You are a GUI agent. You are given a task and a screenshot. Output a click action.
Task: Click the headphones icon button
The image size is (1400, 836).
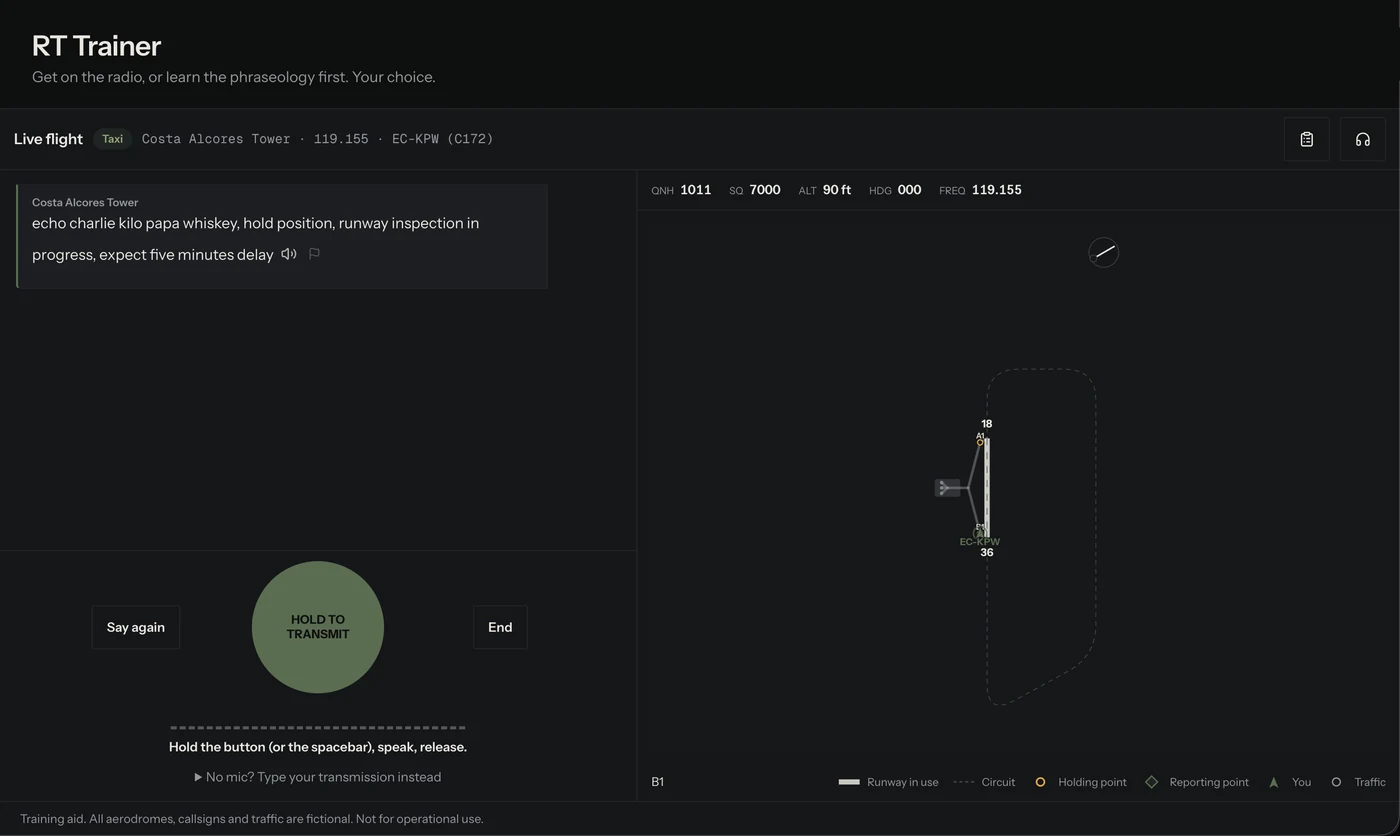(x=1362, y=139)
